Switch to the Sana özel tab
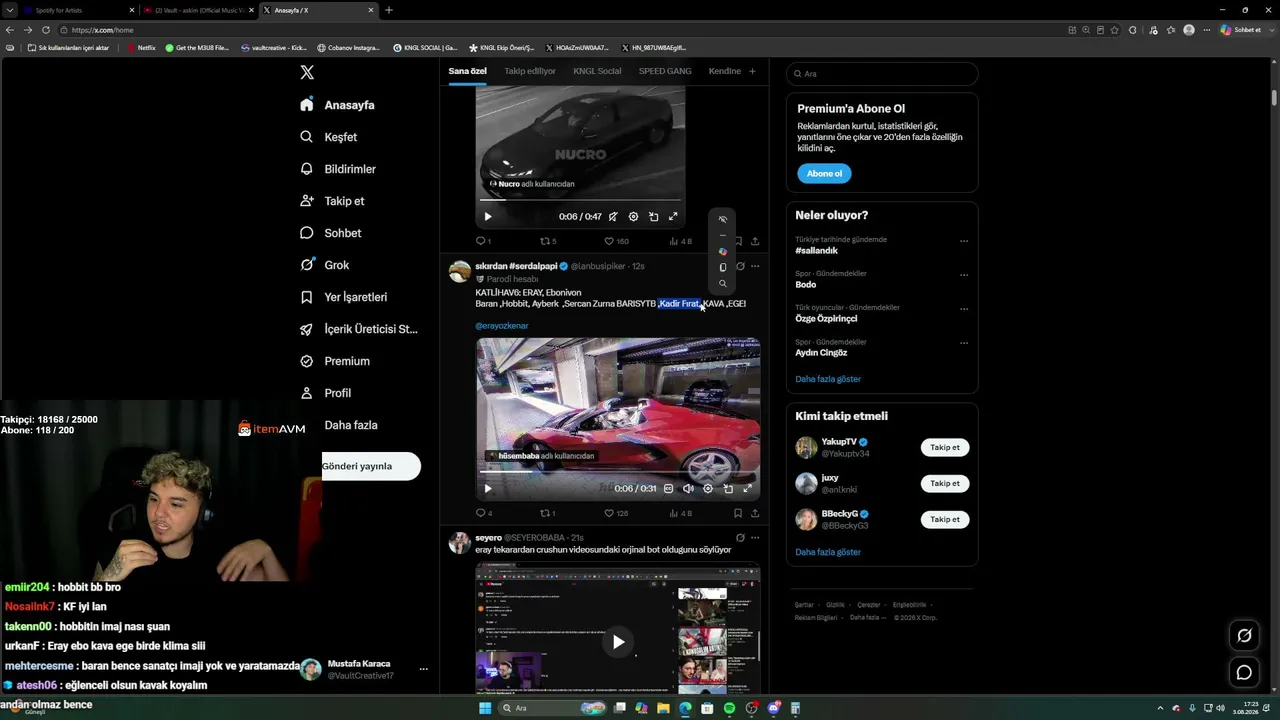 (x=467, y=71)
